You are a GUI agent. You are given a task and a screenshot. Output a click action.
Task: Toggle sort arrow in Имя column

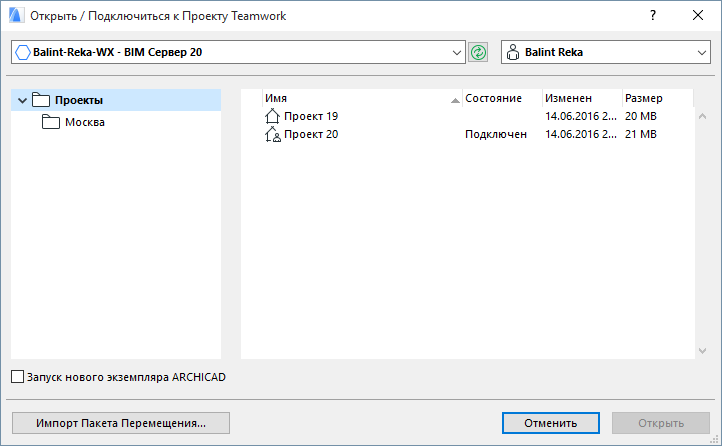[455, 100]
